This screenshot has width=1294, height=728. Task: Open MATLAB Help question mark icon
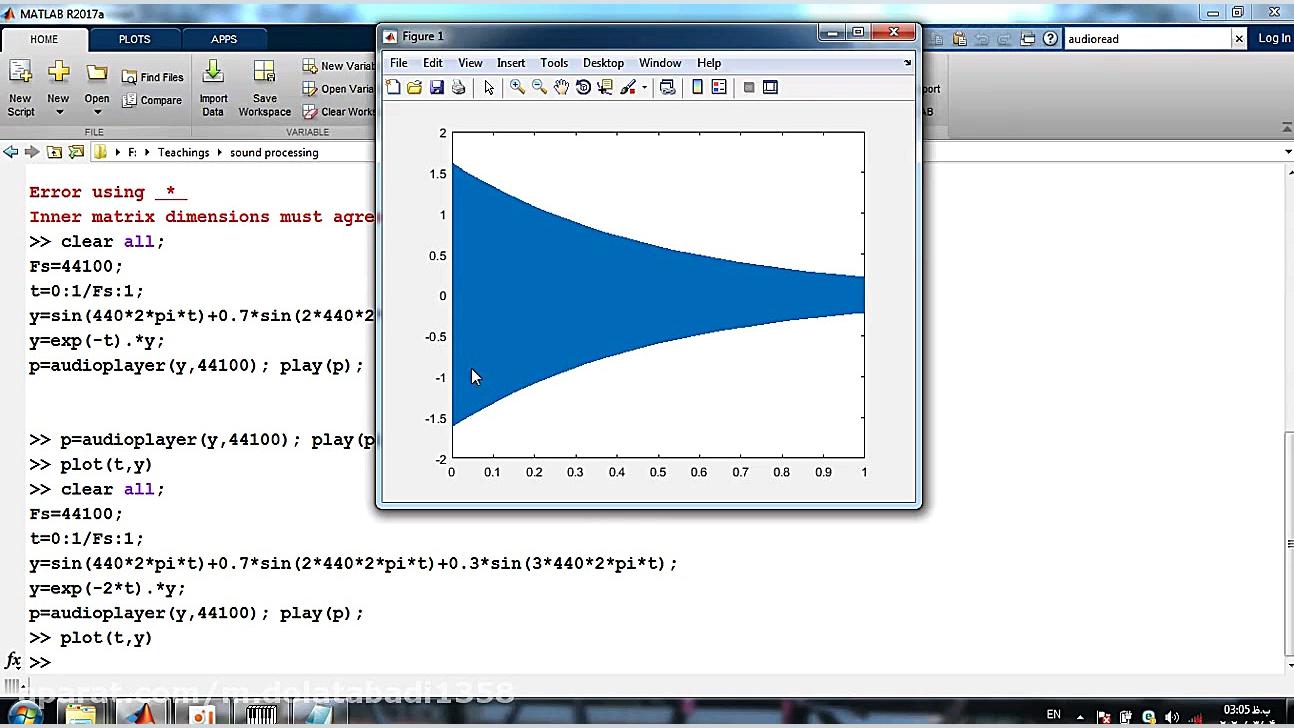tap(1050, 39)
